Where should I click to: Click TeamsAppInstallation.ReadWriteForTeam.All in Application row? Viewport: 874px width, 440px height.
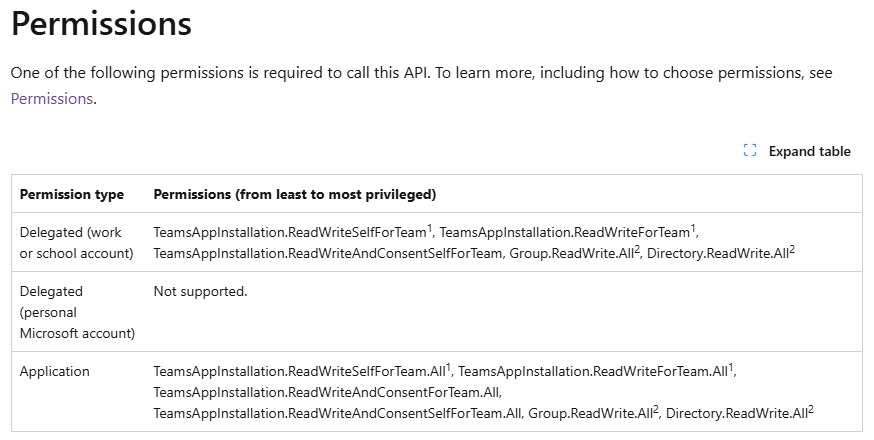tap(593, 371)
